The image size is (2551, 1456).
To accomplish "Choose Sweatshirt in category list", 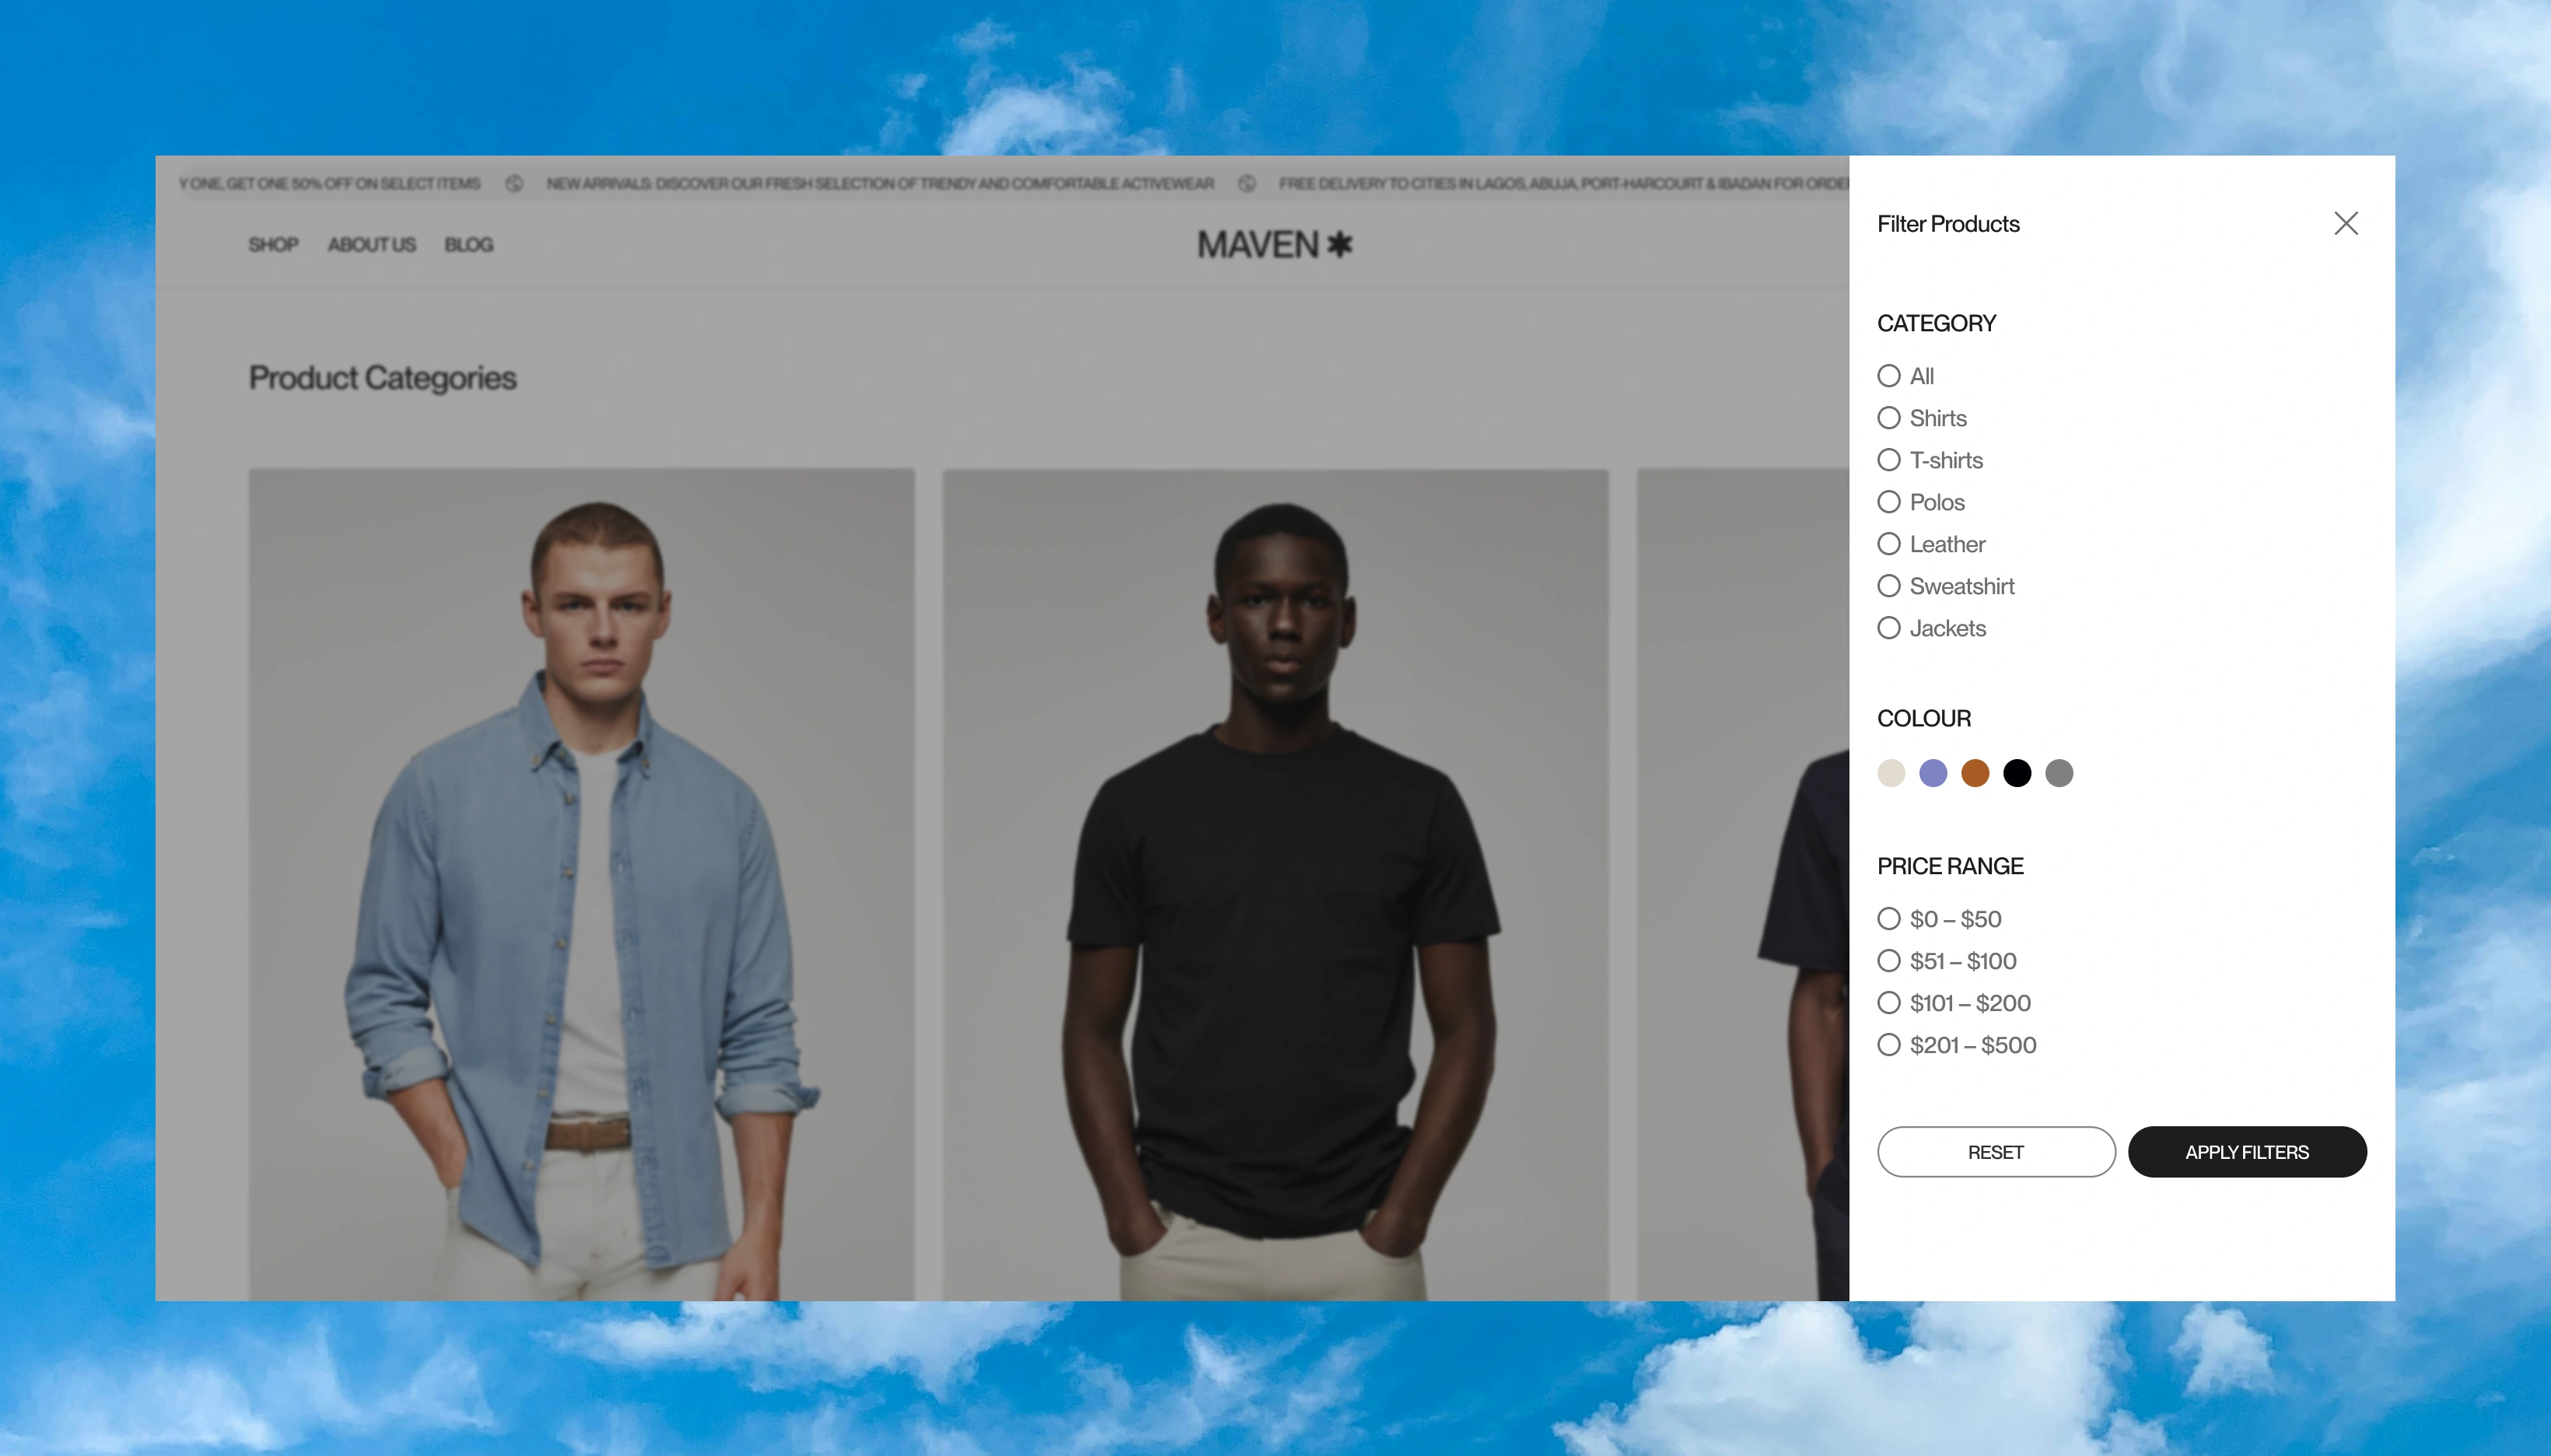I will [1888, 586].
